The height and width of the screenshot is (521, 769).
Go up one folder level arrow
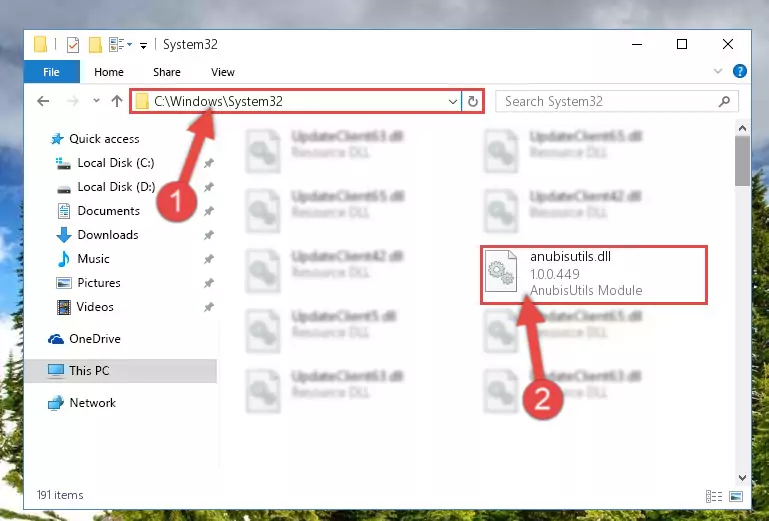[x=117, y=101]
